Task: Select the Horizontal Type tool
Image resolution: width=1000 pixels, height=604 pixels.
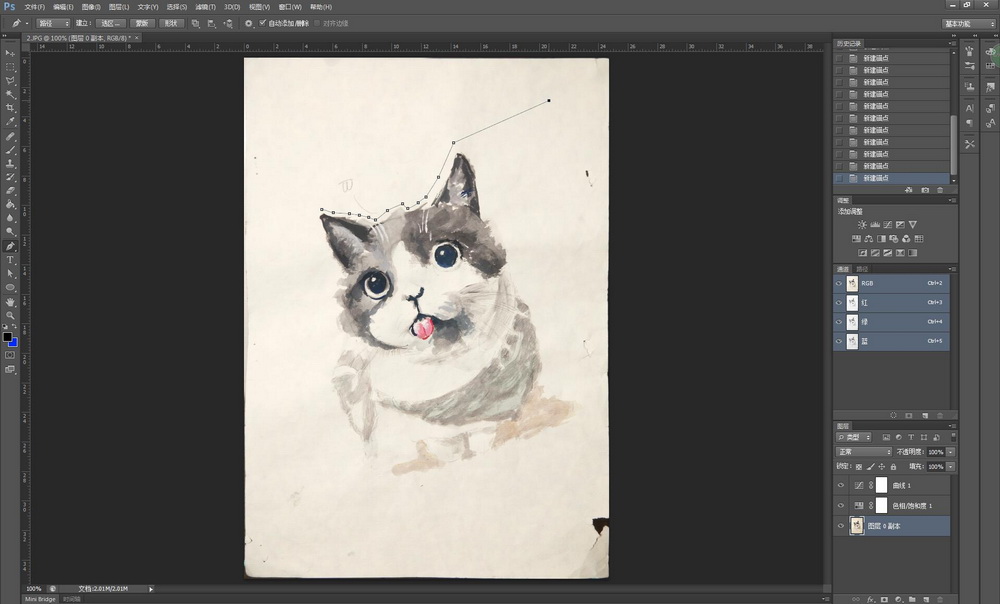Action: coord(10,260)
